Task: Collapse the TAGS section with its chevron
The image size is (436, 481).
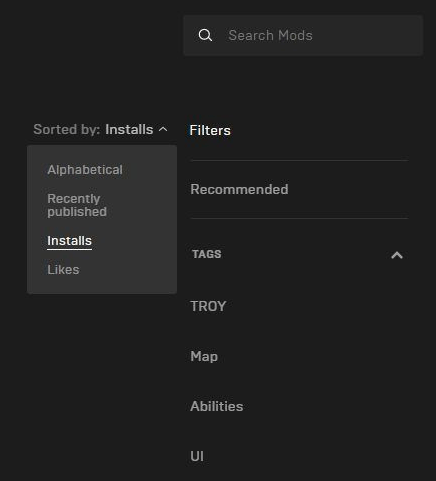Action: pyautogui.click(x=397, y=255)
